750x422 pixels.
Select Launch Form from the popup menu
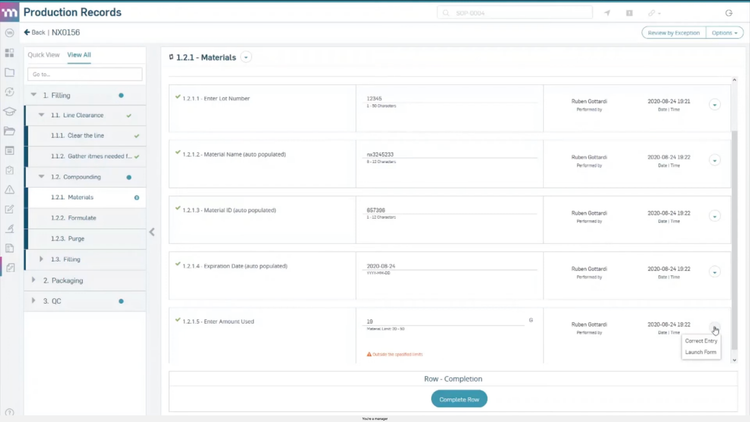click(701, 352)
